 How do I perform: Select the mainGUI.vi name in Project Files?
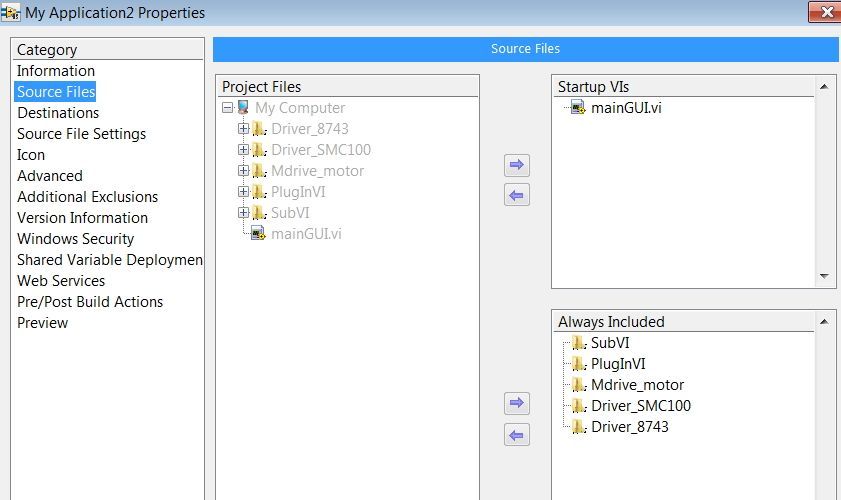point(306,234)
